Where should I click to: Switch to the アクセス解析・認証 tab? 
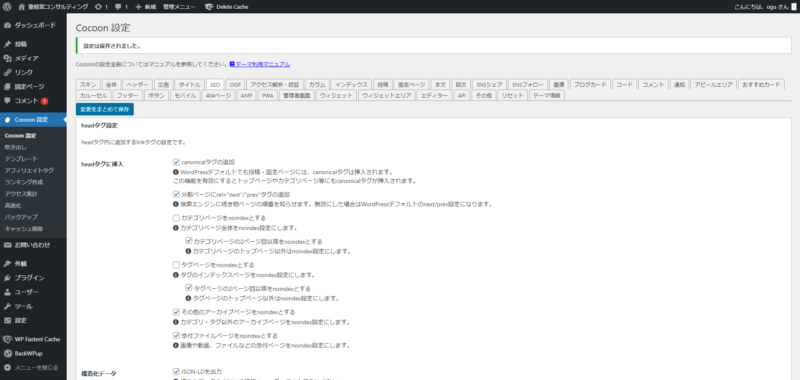[x=275, y=85]
